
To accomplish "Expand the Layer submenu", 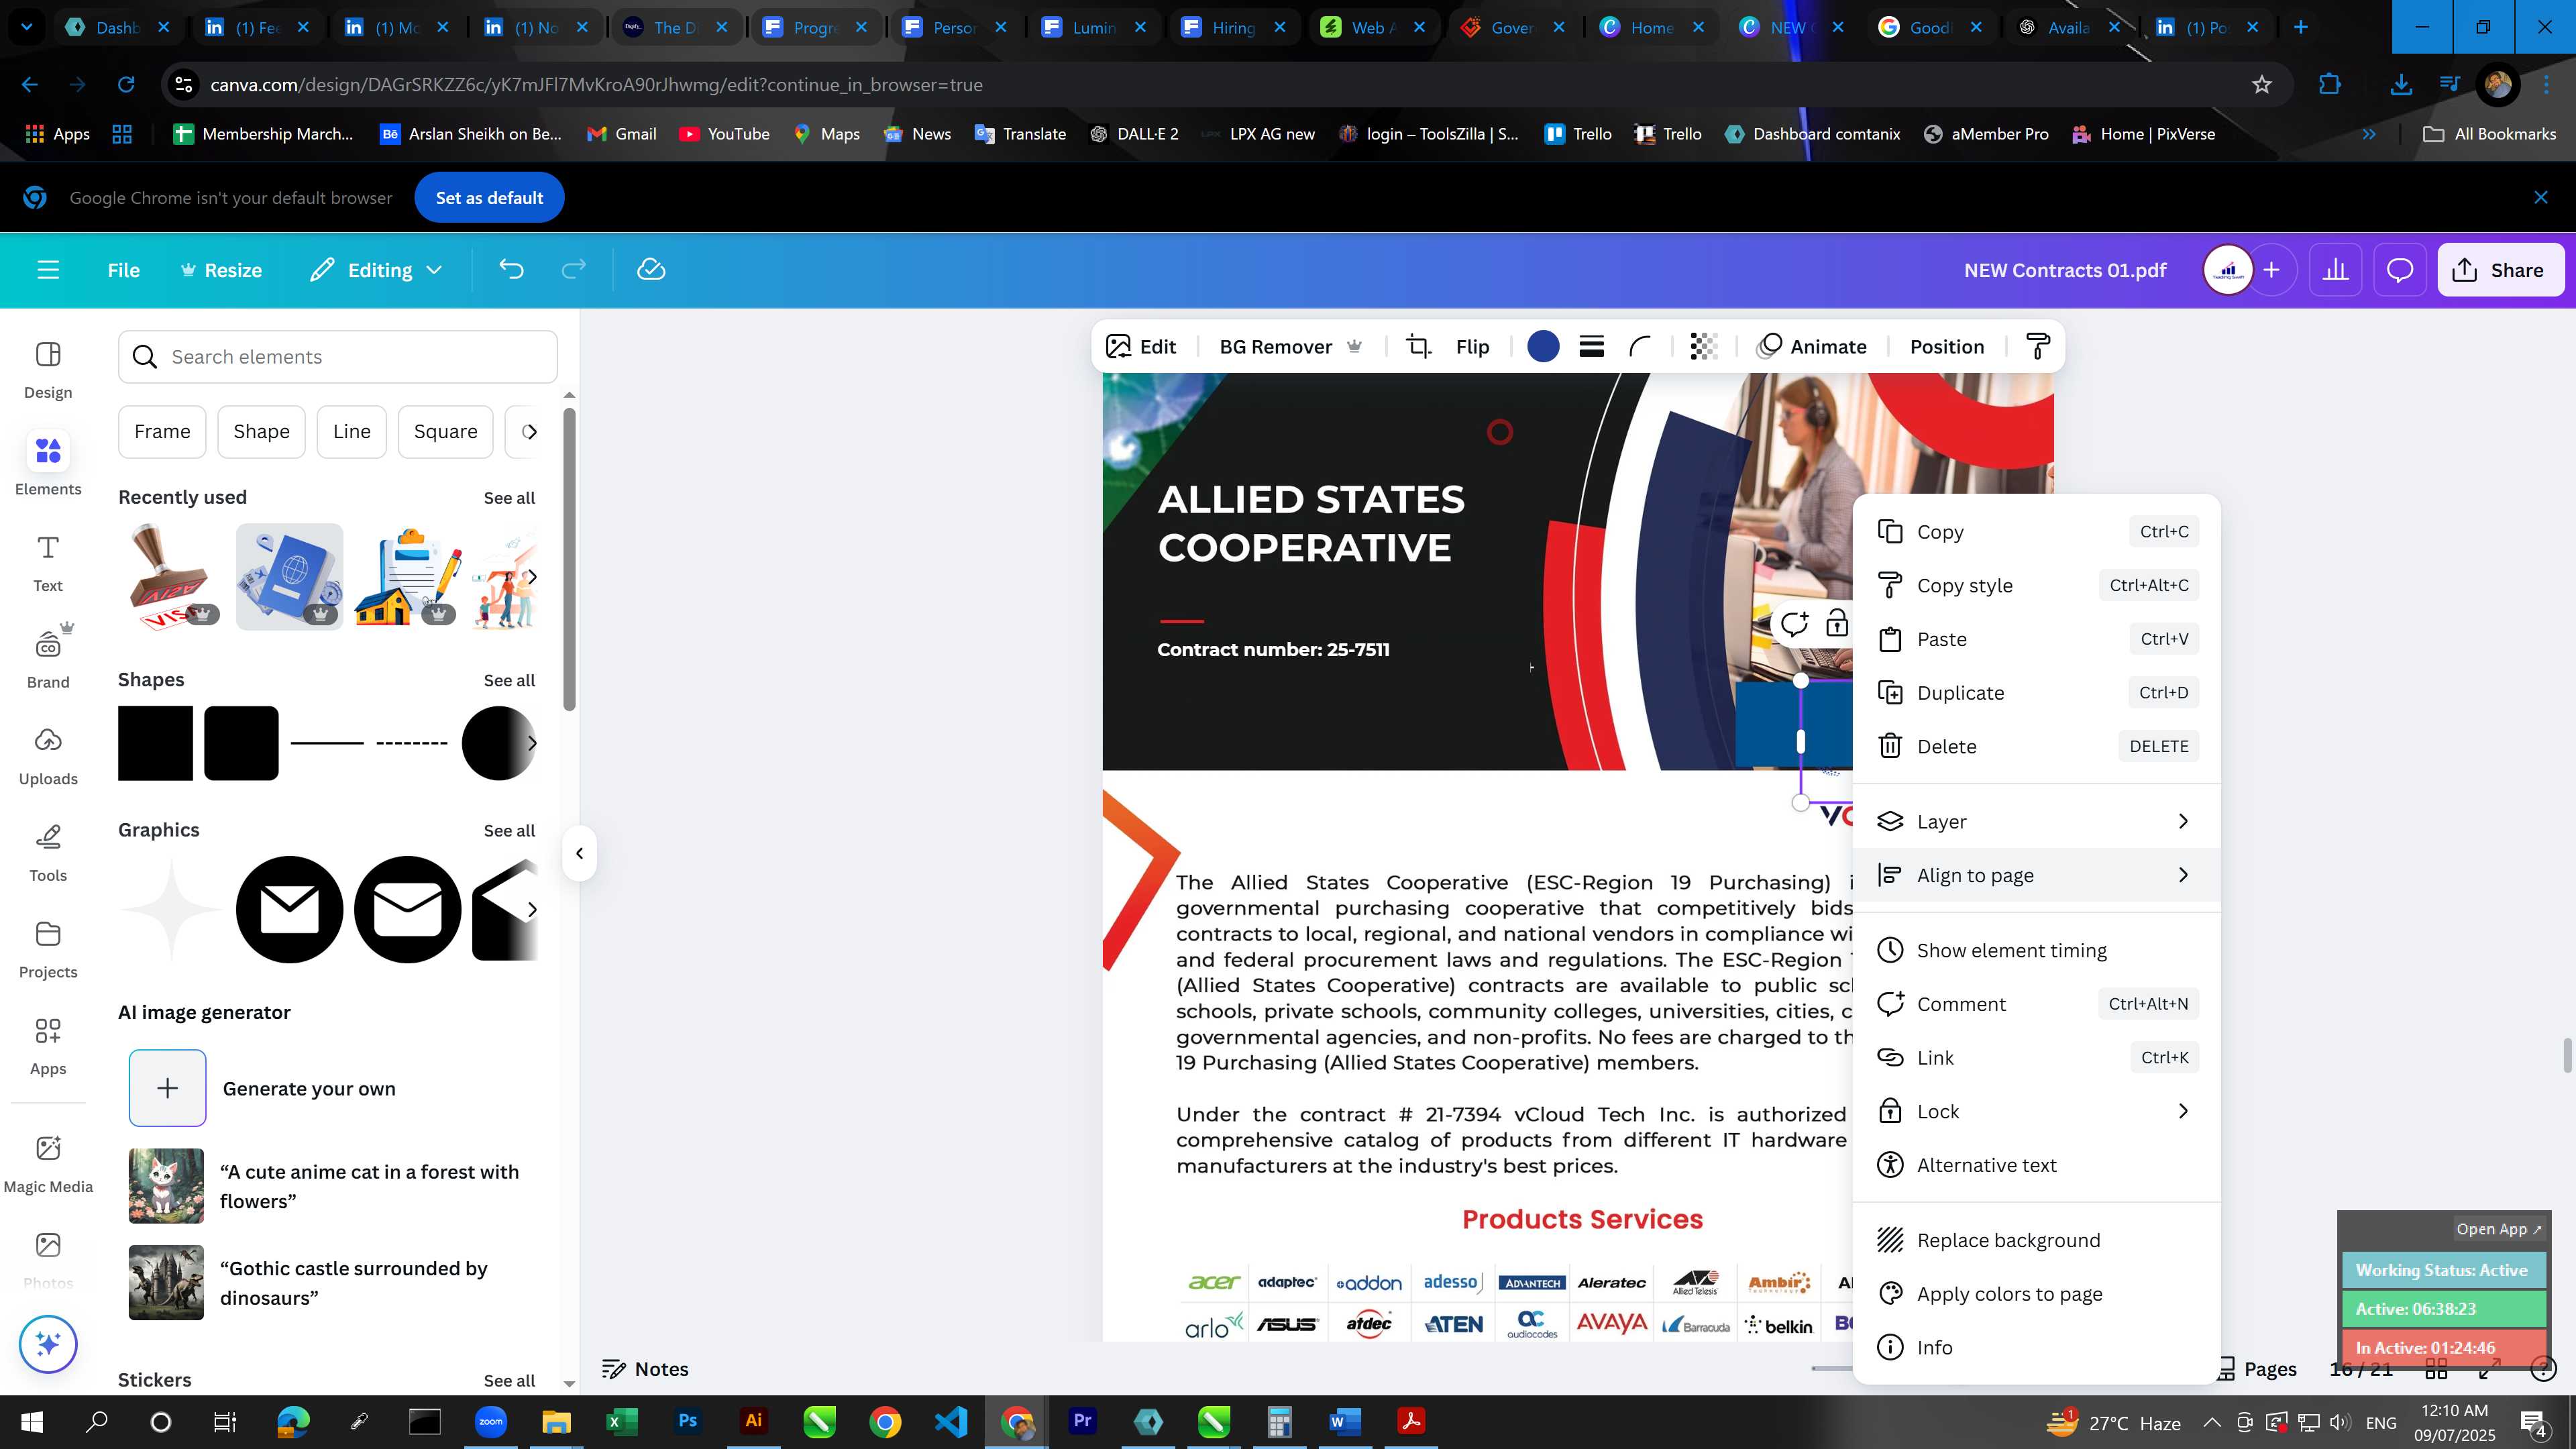I will coord(2036,821).
